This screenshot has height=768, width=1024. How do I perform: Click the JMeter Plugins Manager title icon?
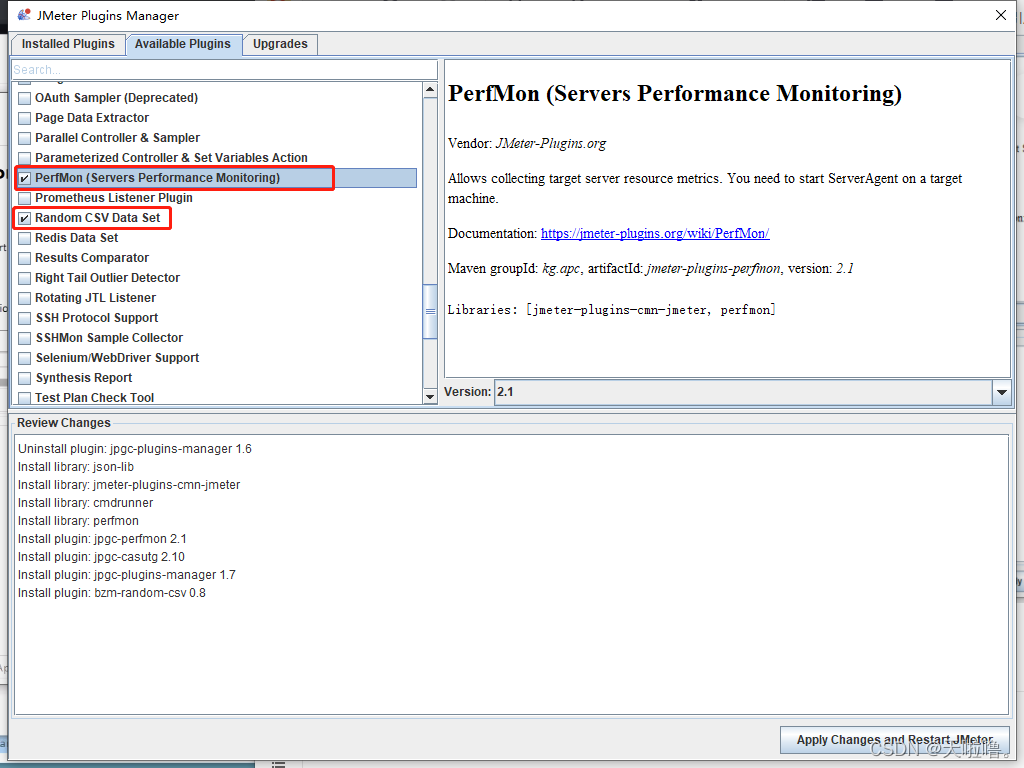pyautogui.click(x=24, y=14)
